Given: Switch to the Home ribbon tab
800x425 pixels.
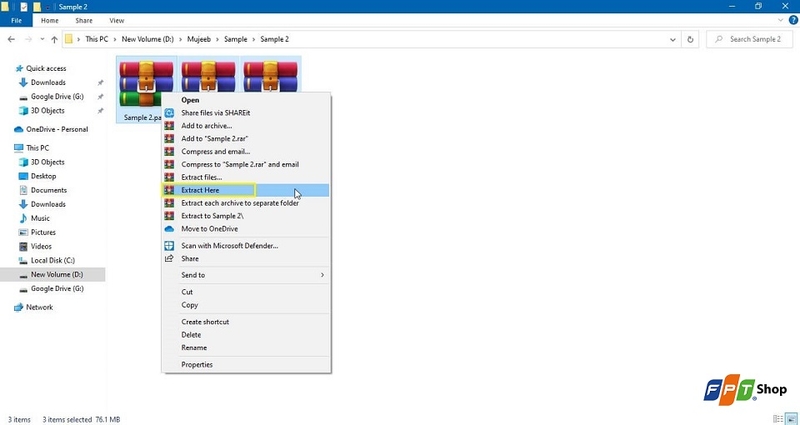Looking at the screenshot, I should (x=49, y=20).
